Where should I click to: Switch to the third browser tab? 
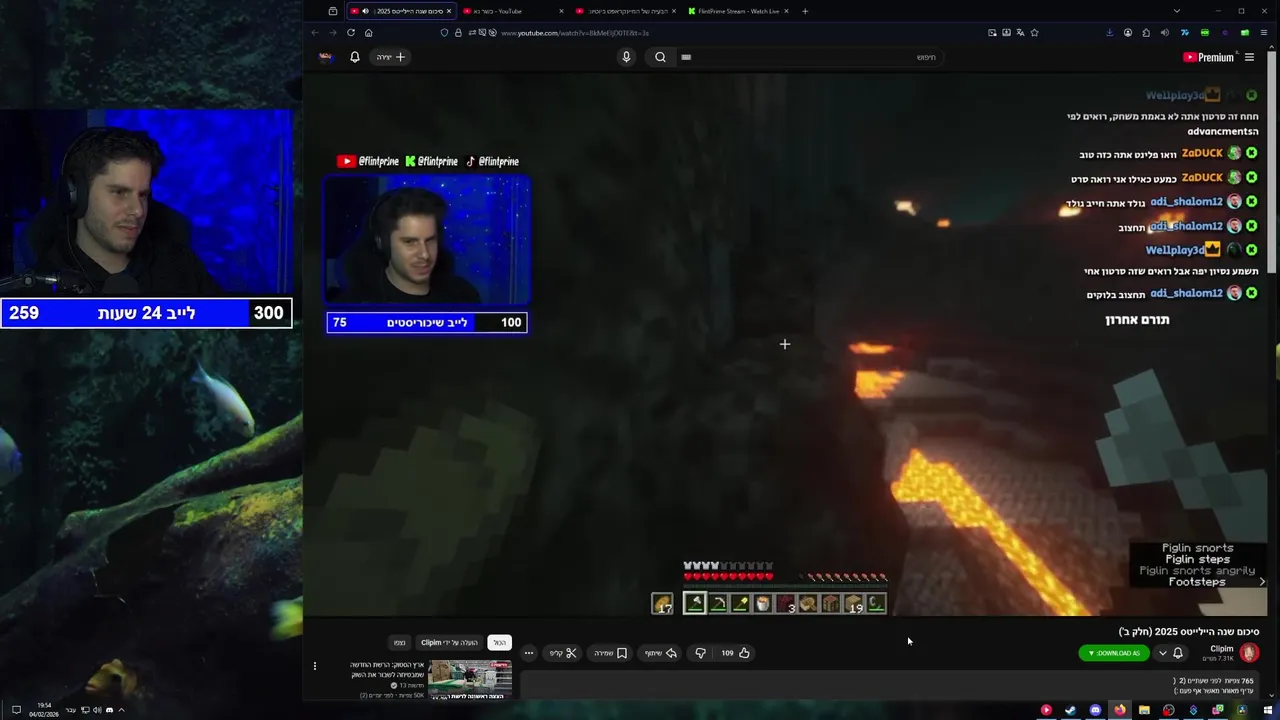pos(624,11)
